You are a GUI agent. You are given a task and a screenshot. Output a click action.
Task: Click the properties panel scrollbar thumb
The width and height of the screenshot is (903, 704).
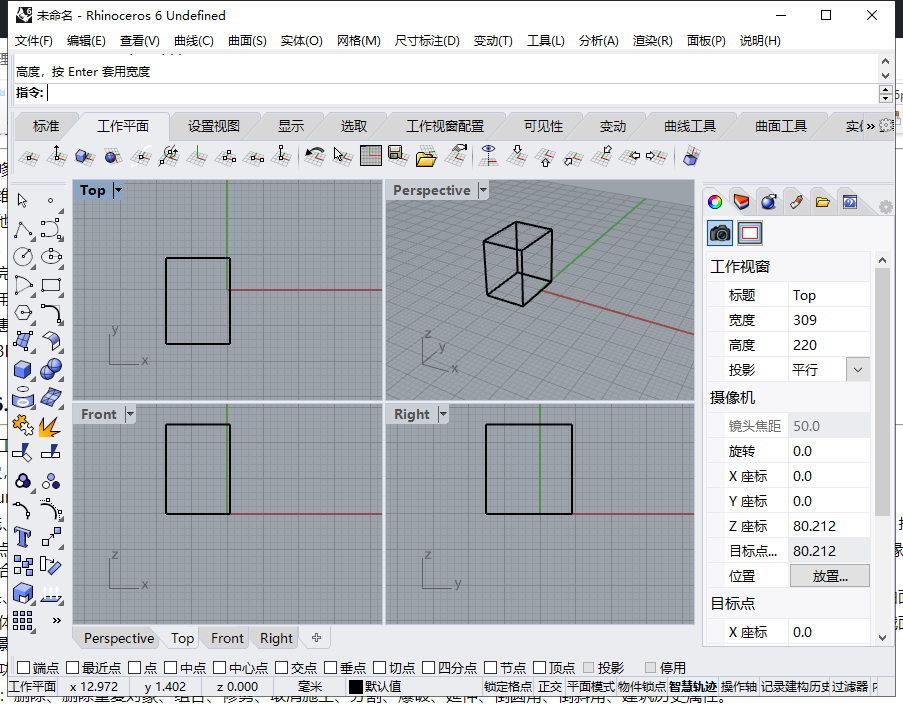click(882, 392)
